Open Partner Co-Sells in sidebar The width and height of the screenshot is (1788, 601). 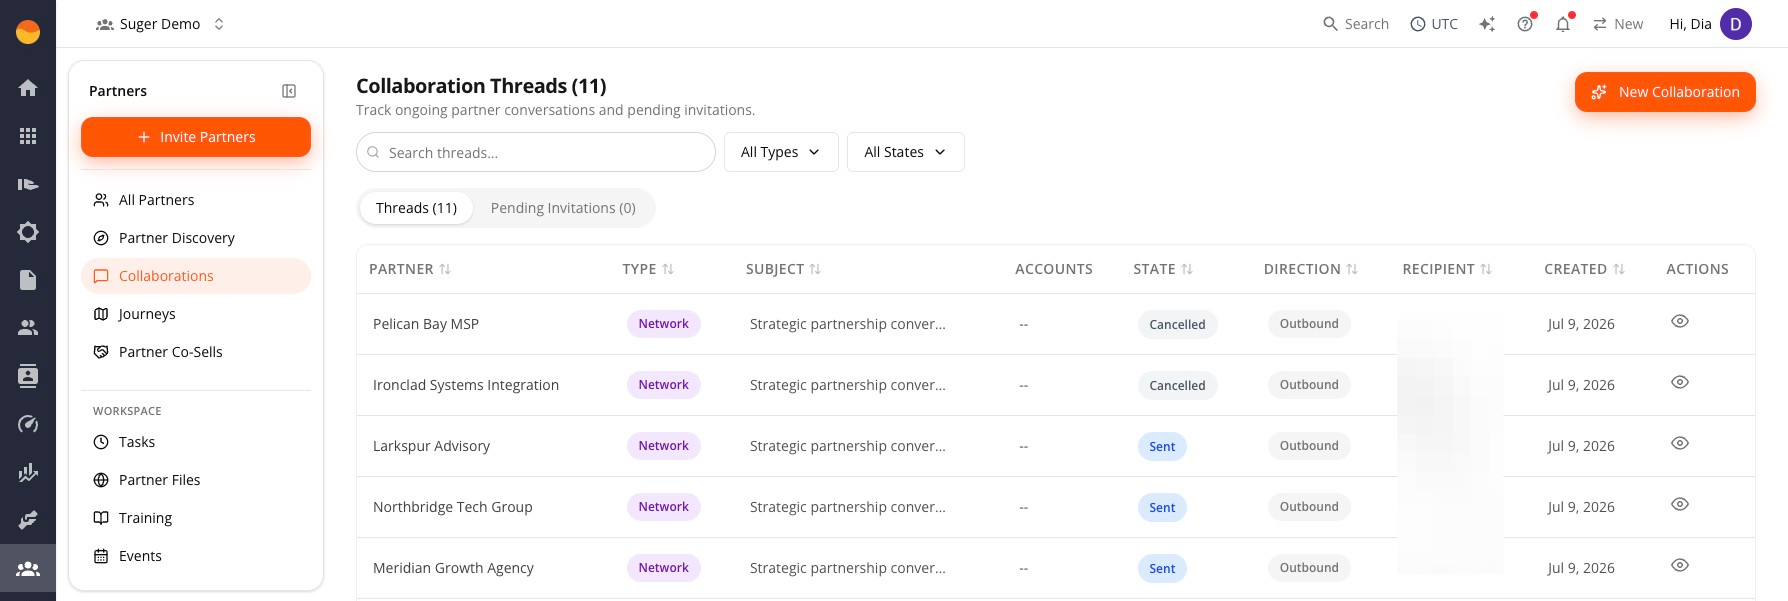[x=196, y=352]
